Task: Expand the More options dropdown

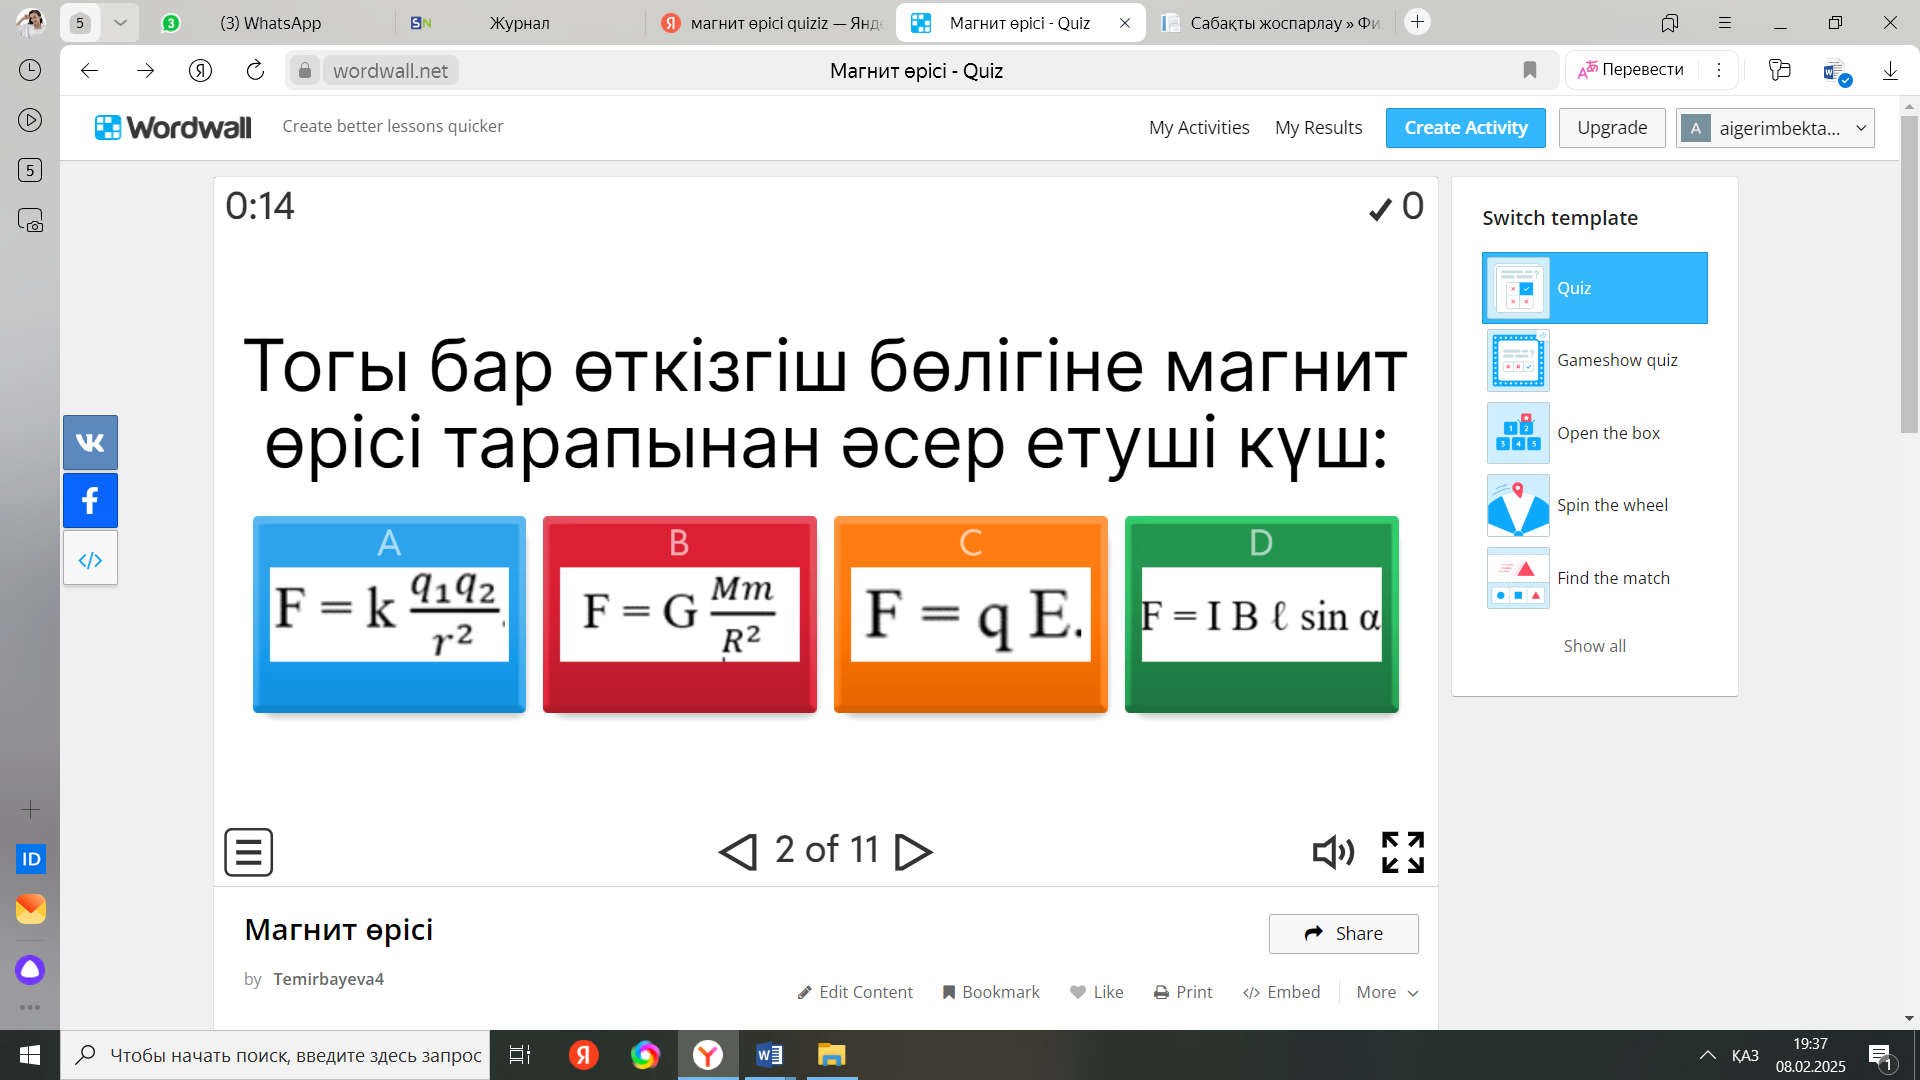Action: click(x=1387, y=992)
